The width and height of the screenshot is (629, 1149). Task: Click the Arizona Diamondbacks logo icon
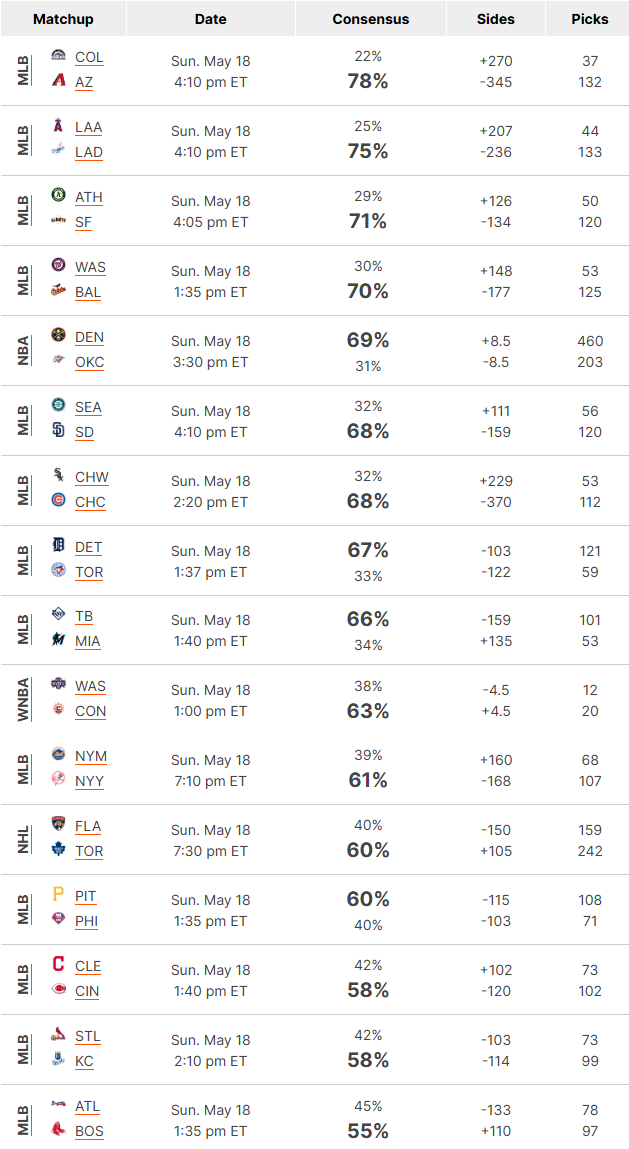point(59,80)
